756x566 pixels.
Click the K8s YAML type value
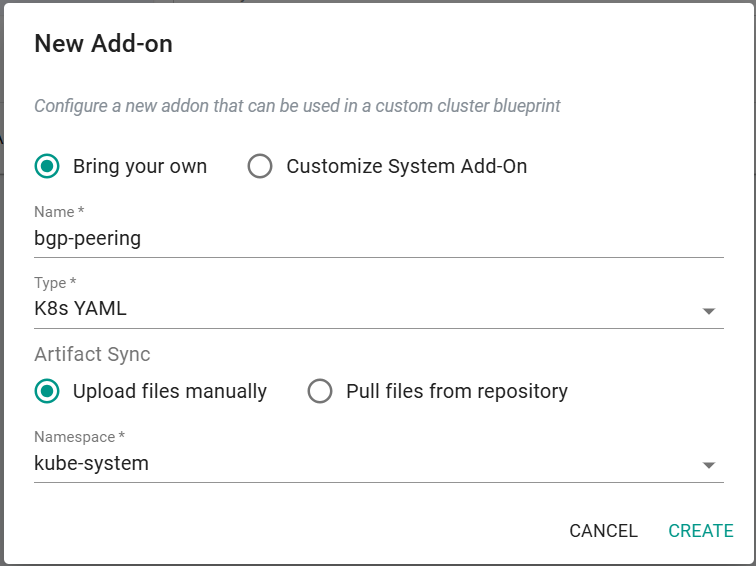click(81, 309)
